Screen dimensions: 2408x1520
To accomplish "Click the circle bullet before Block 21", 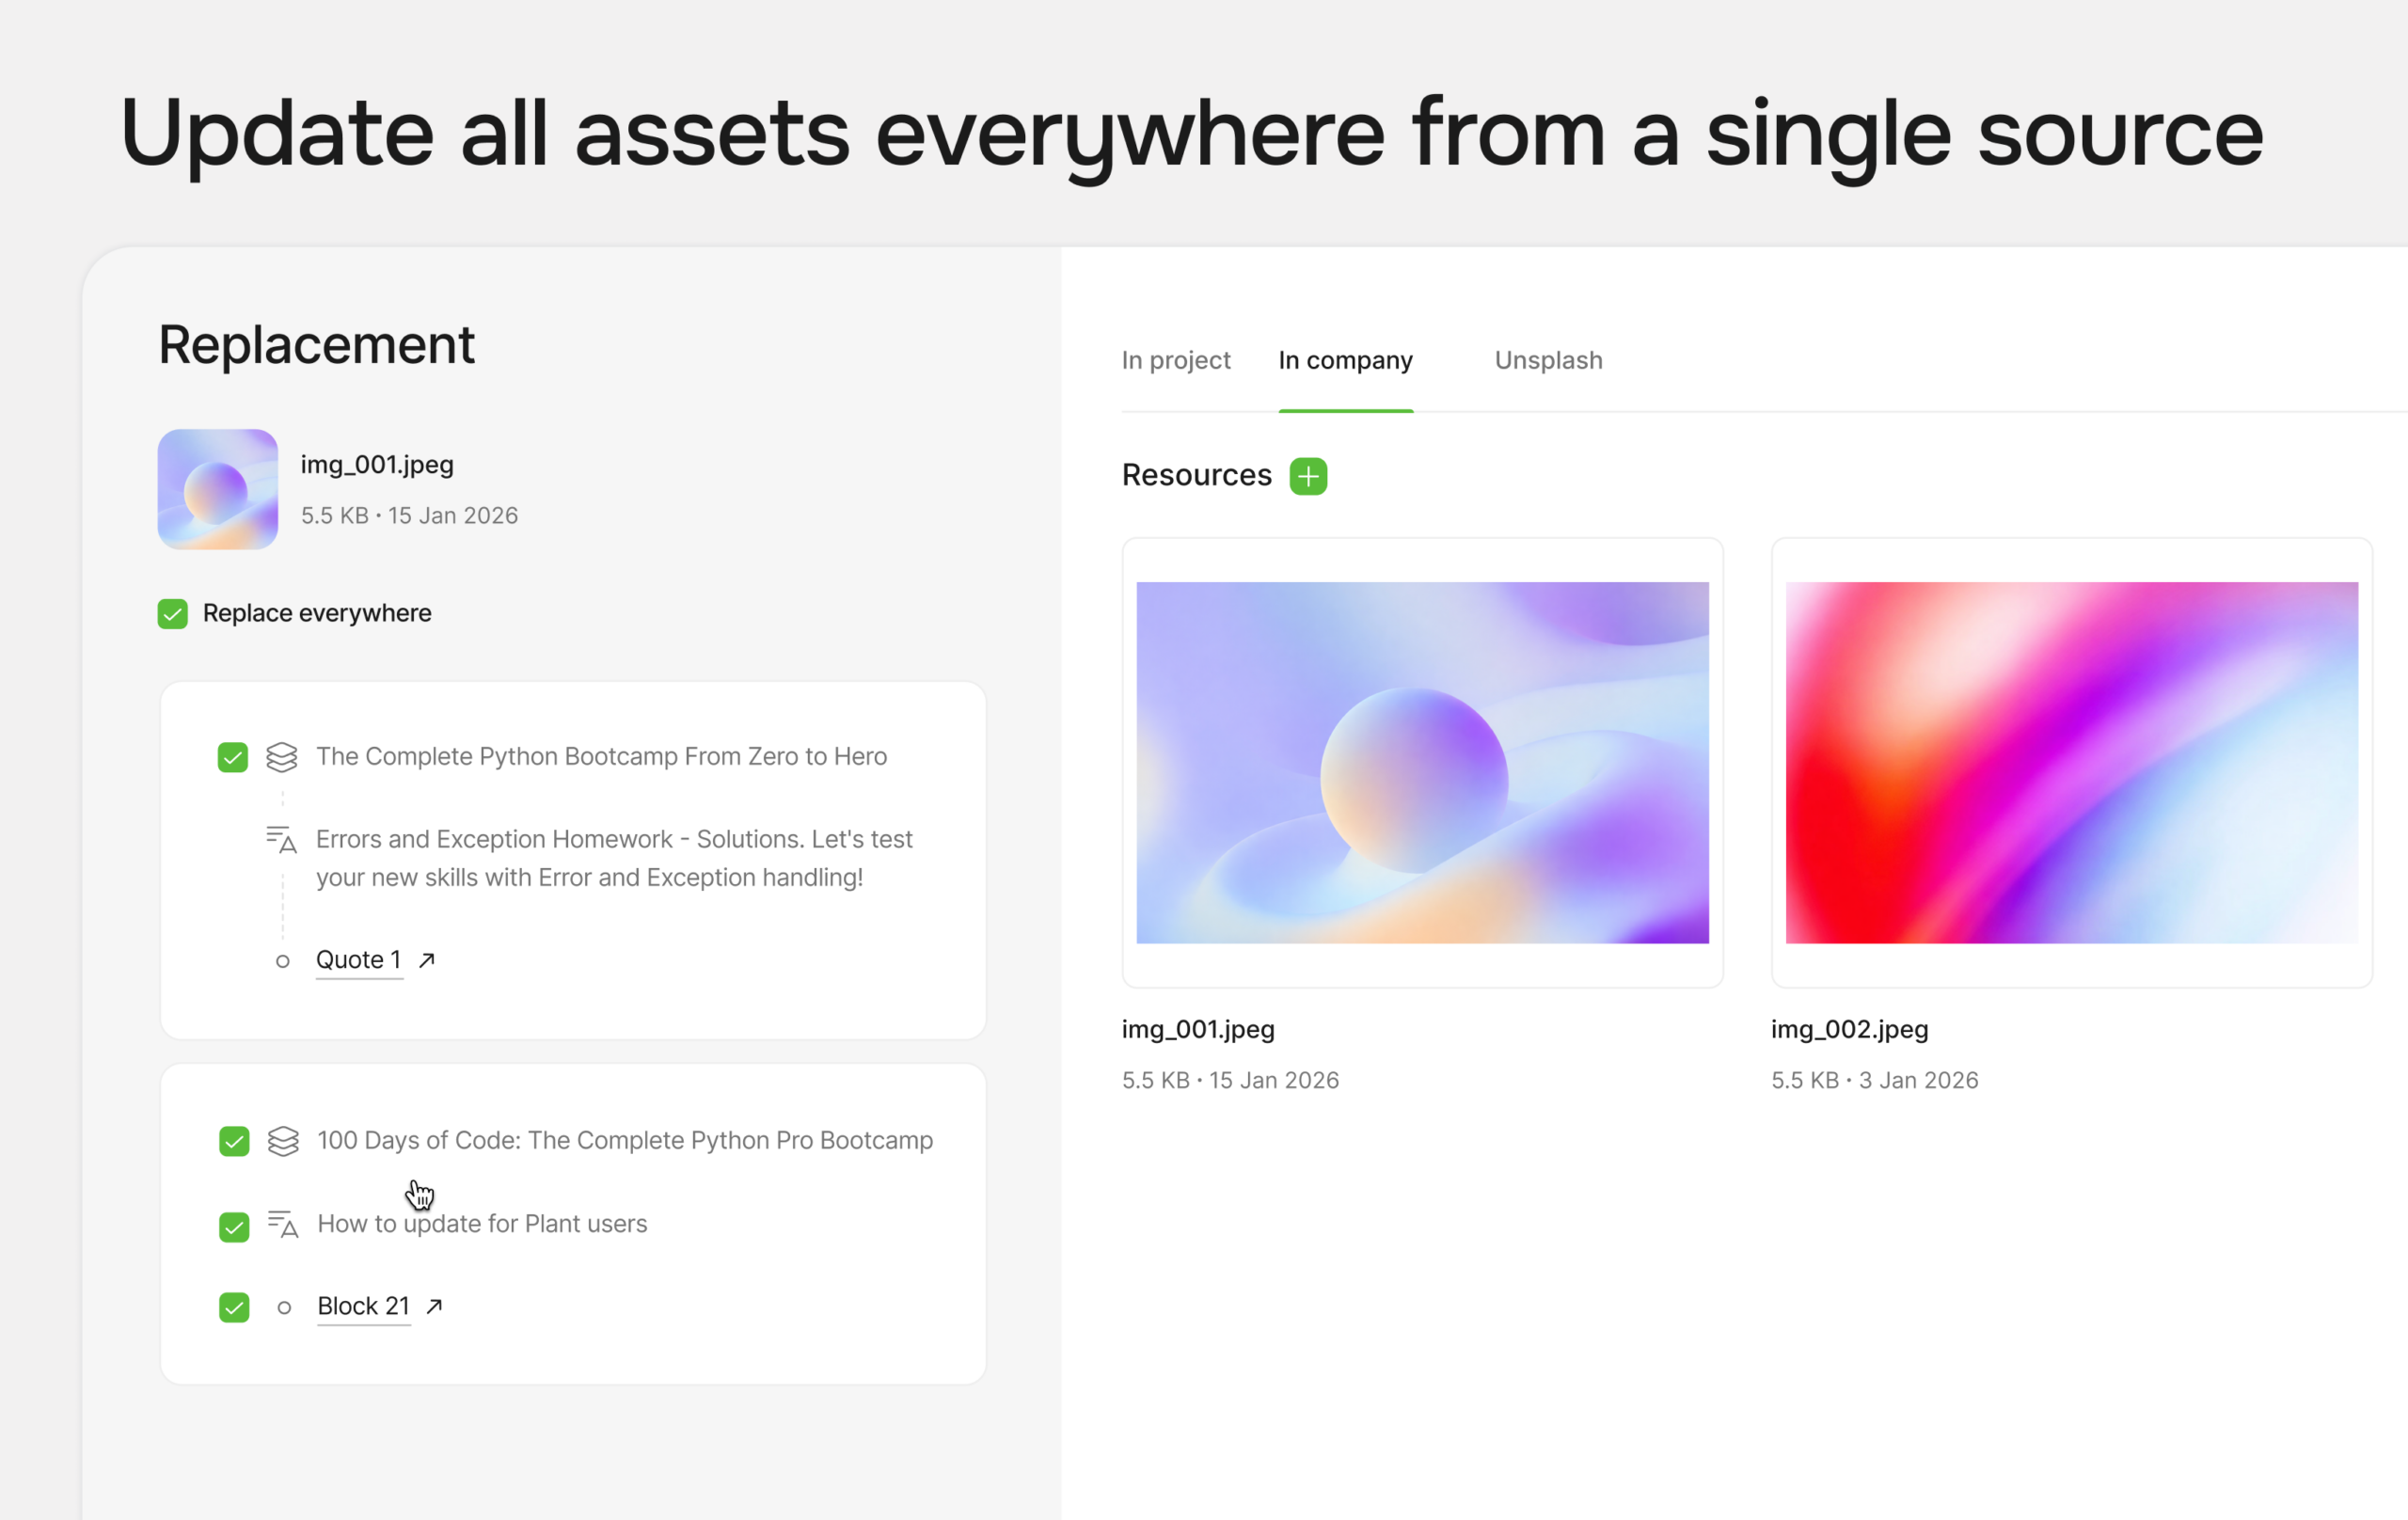I will pyautogui.click(x=284, y=1307).
